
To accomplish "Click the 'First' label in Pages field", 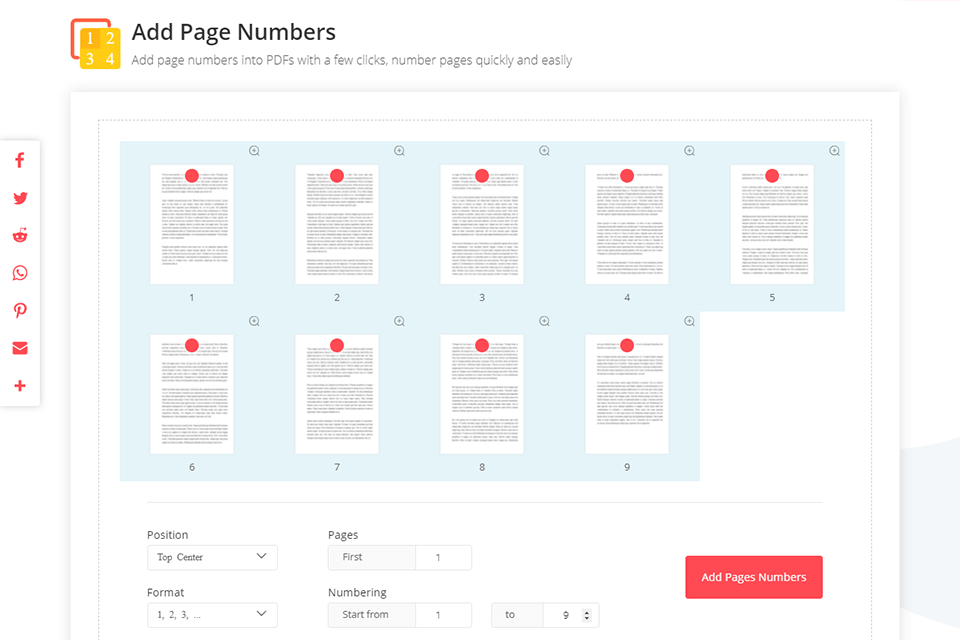I will [x=352, y=557].
